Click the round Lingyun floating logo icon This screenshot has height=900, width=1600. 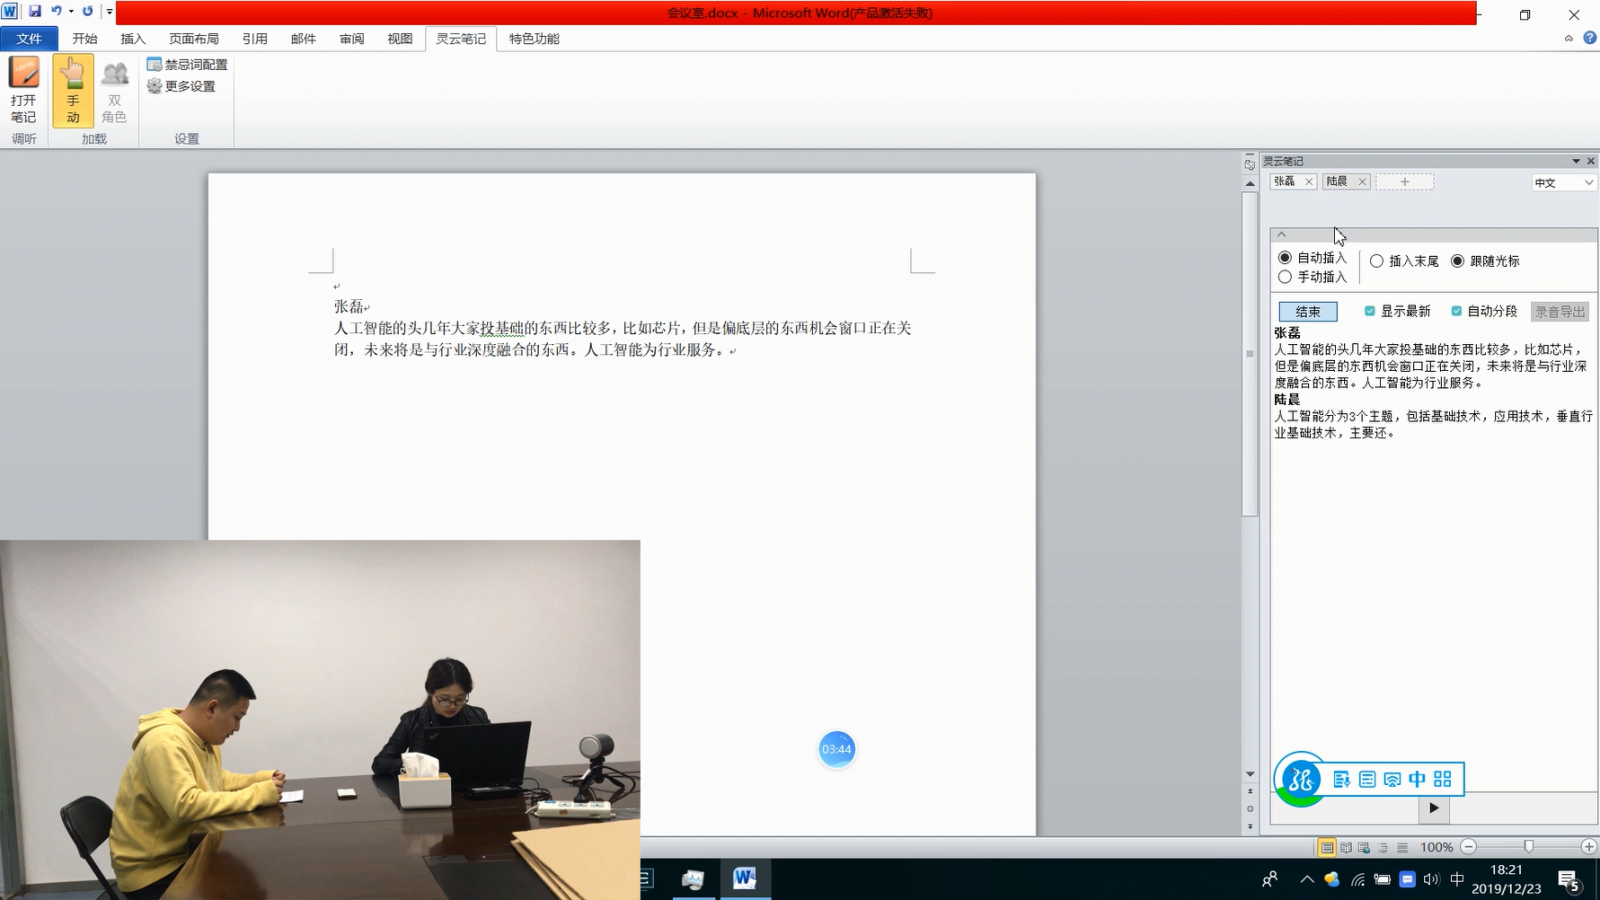pyautogui.click(x=1300, y=779)
